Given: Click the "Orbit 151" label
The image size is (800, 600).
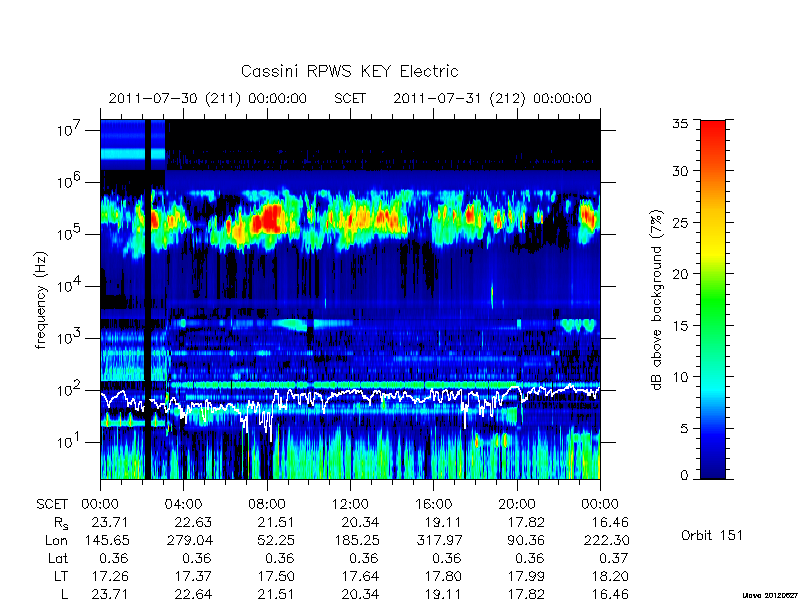Looking at the screenshot, I should [x=712, y=535].
